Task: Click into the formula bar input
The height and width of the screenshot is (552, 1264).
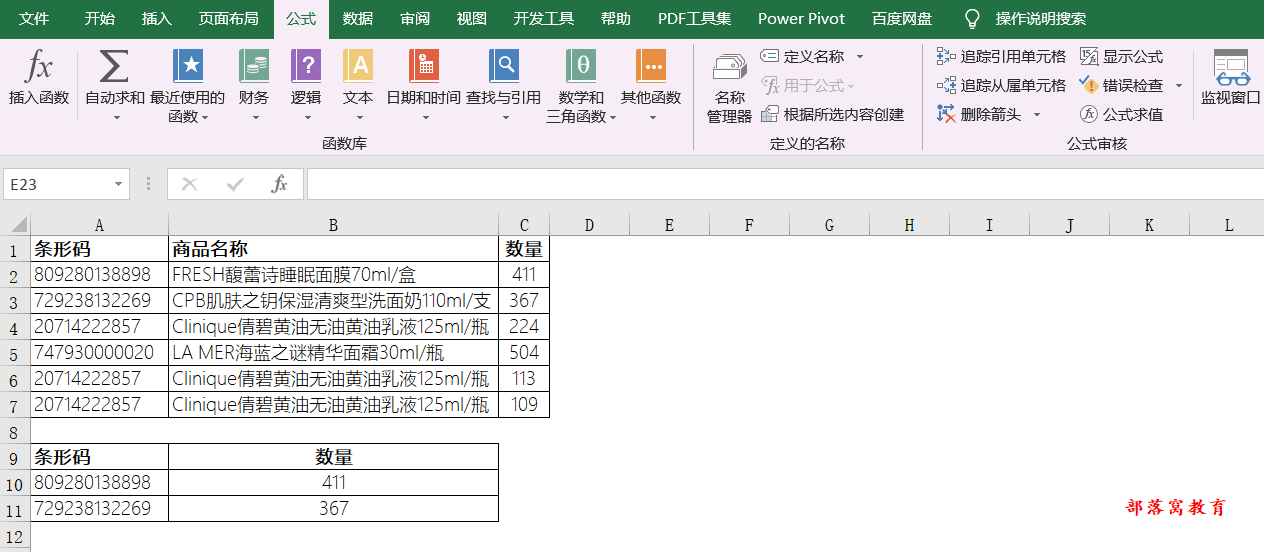Action: [785, 184]
